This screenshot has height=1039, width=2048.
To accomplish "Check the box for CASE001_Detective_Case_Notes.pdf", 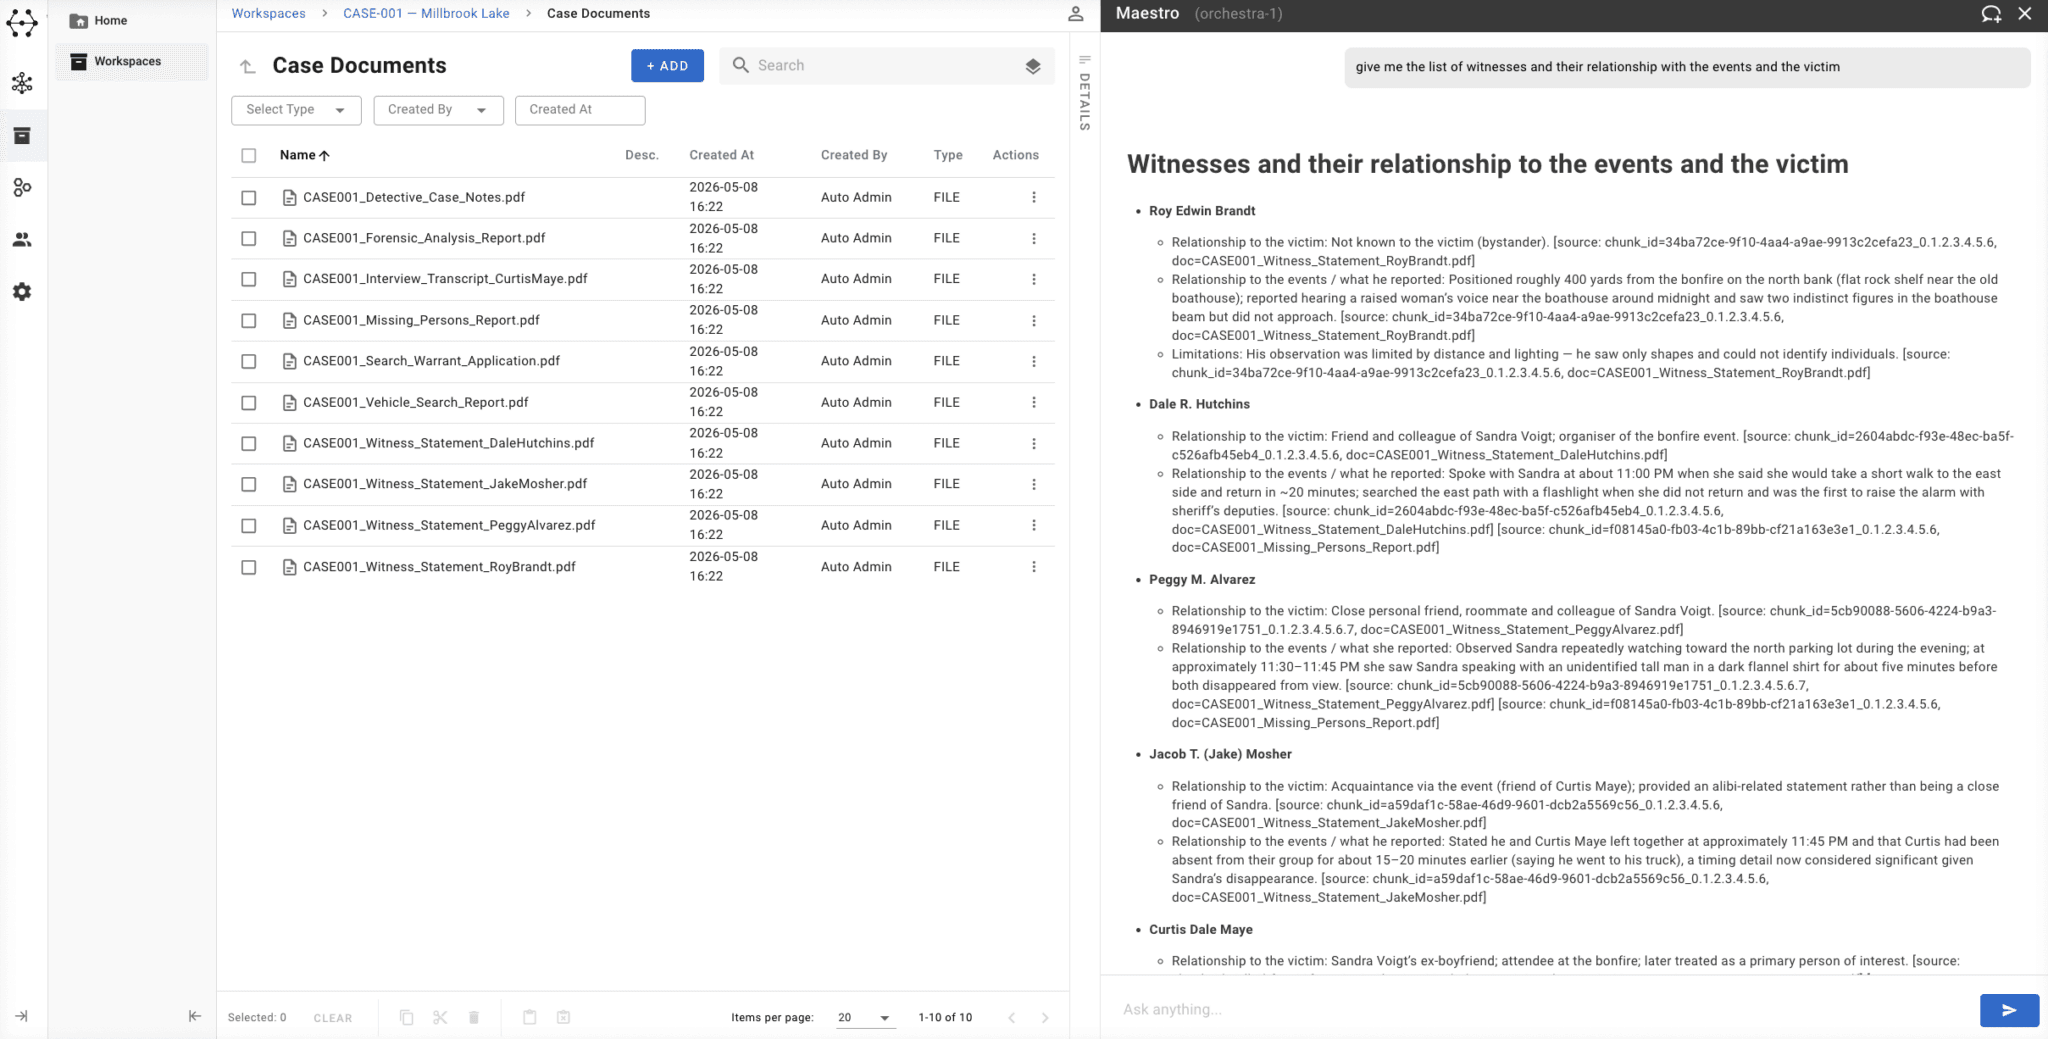I will click(249, 198).
